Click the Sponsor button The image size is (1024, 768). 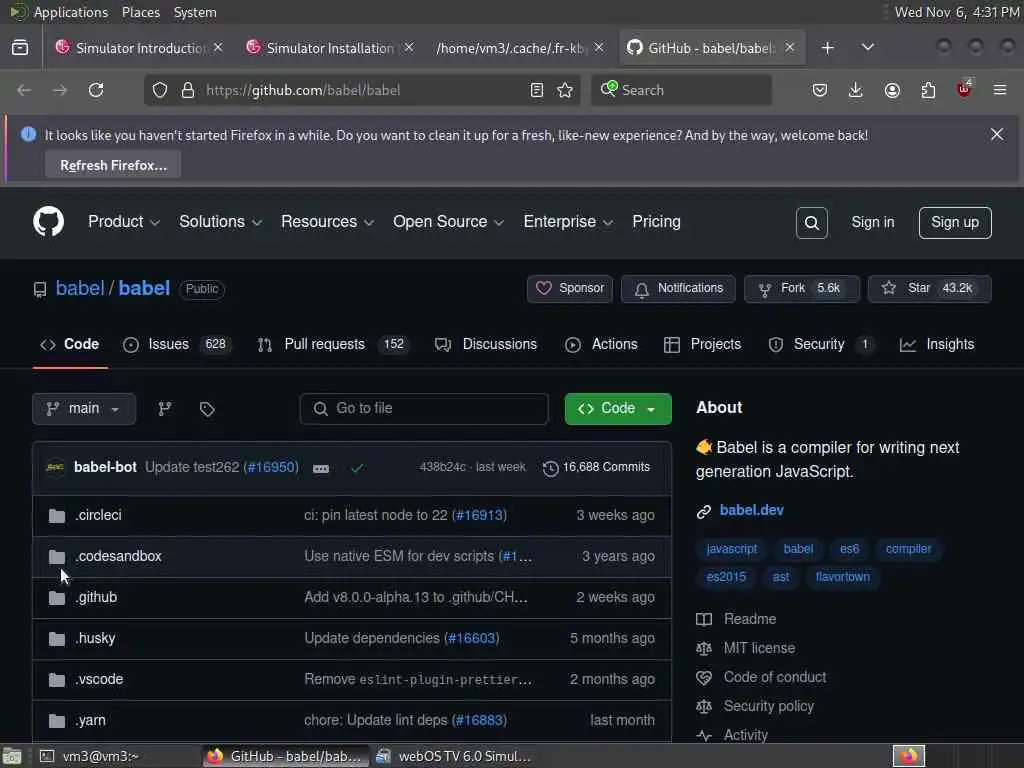click(x=569, y=289)
